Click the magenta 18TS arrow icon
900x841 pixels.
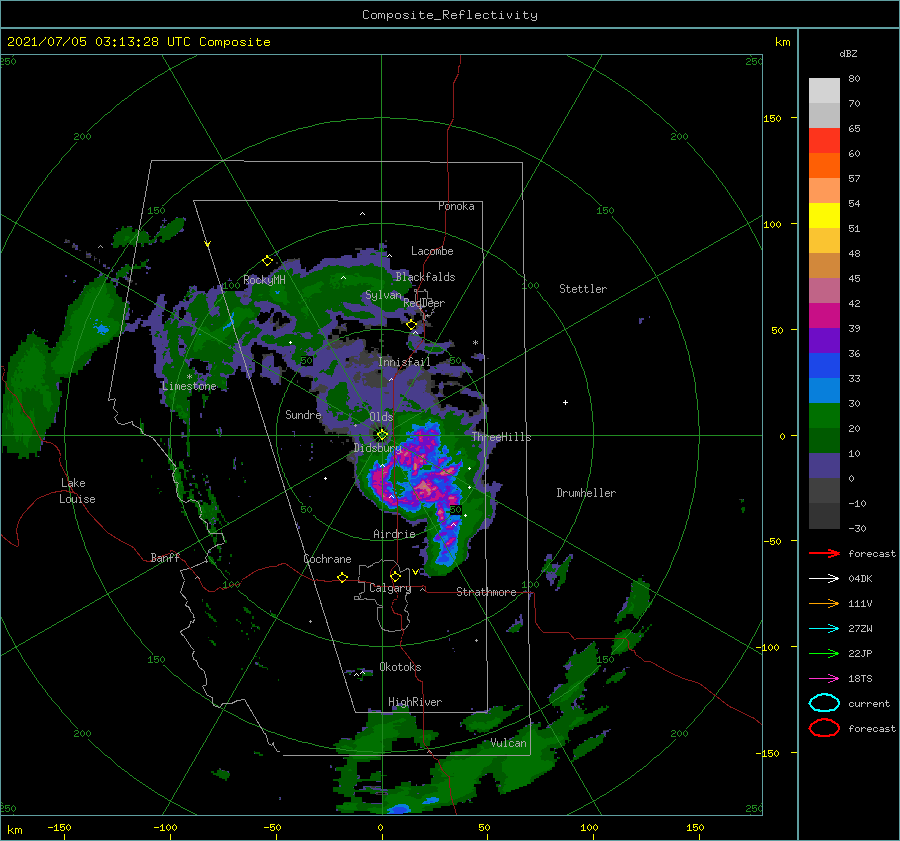coord(824,679)
